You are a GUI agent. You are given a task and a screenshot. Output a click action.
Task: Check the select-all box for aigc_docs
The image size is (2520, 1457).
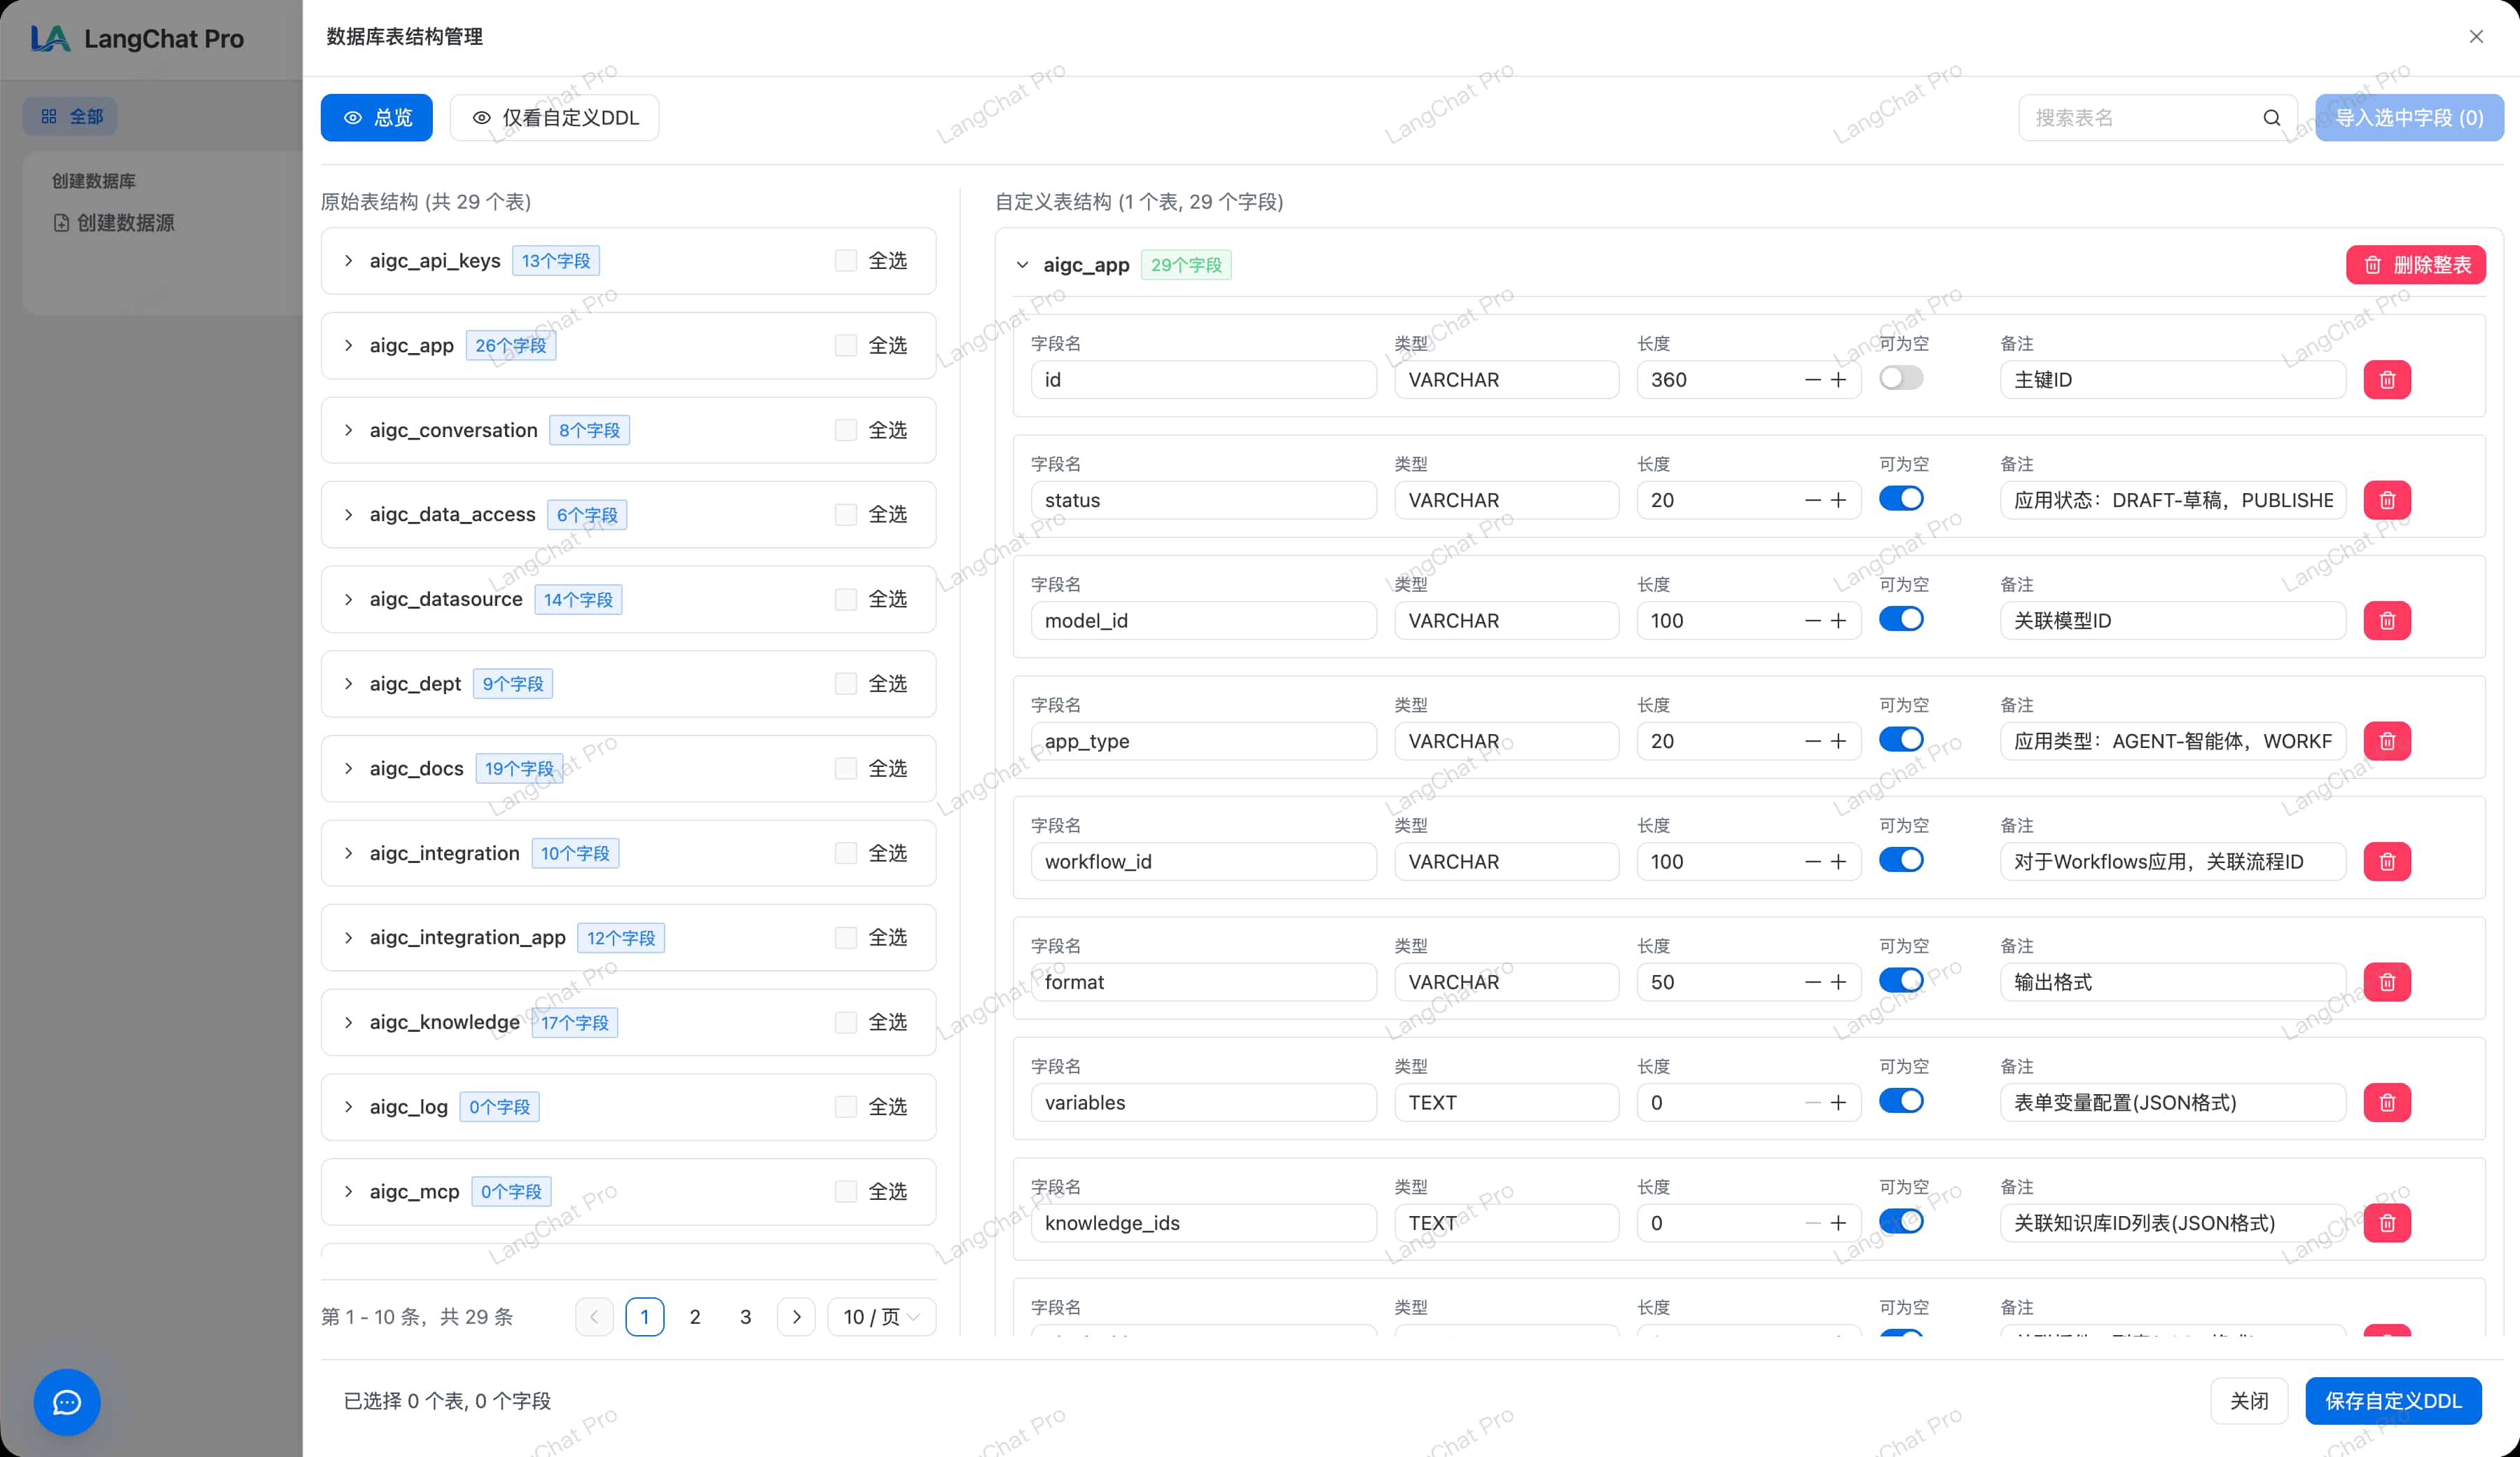pyautogui.click(x=846, y=768)
